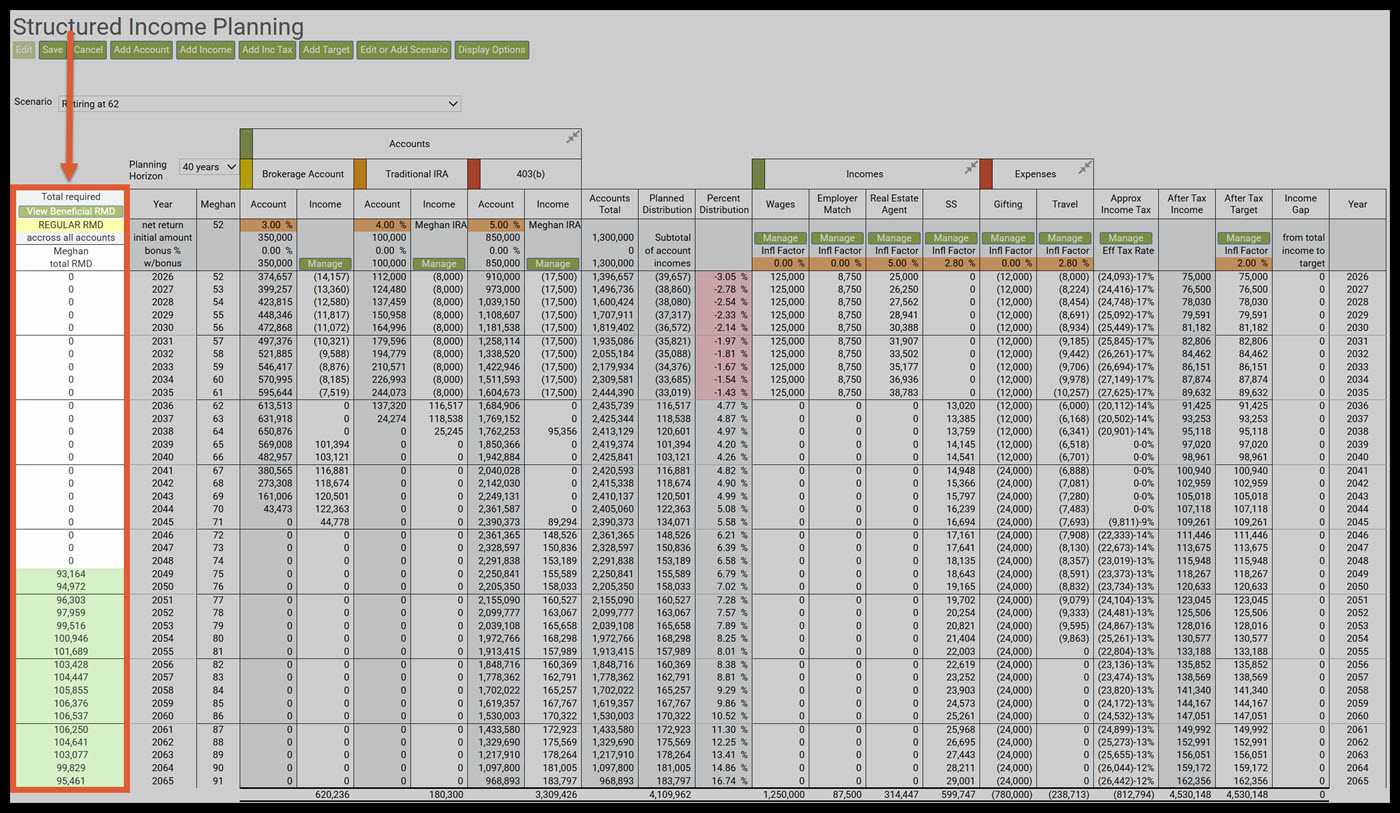The image size is (1400, 813).
Task: Click the 1,250,000 Wages total
Action: [785, 795]
